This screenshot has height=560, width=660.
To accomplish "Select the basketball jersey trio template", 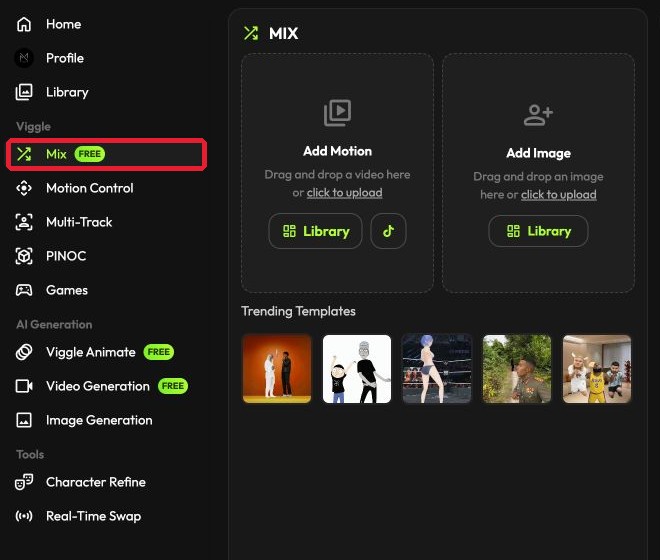I will [597, 369].
